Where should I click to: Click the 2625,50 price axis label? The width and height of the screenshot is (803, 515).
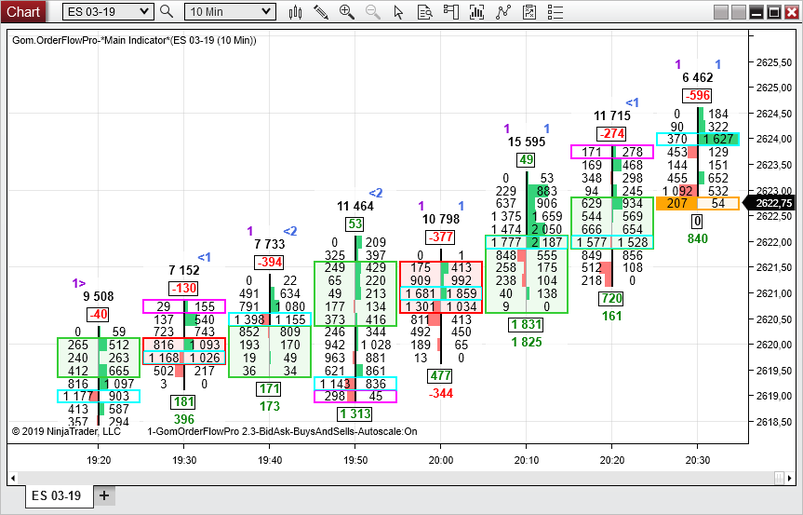pos(774,62)
